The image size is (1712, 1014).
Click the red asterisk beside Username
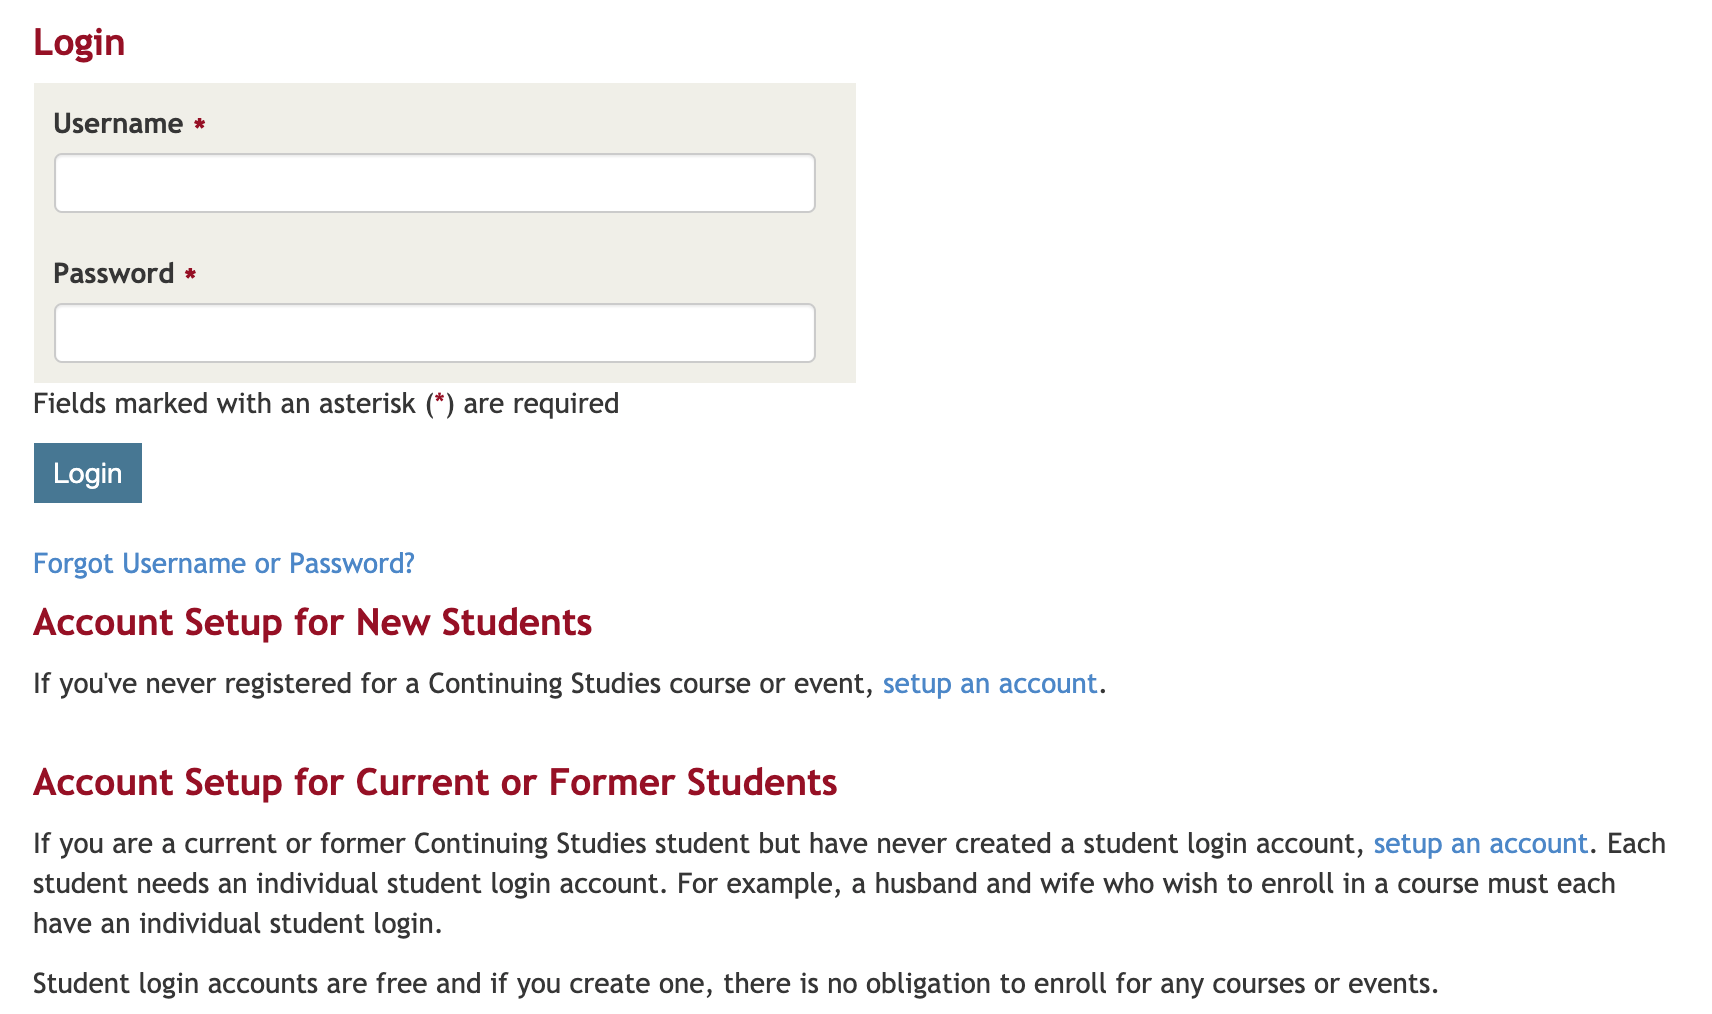pos(200,125)
